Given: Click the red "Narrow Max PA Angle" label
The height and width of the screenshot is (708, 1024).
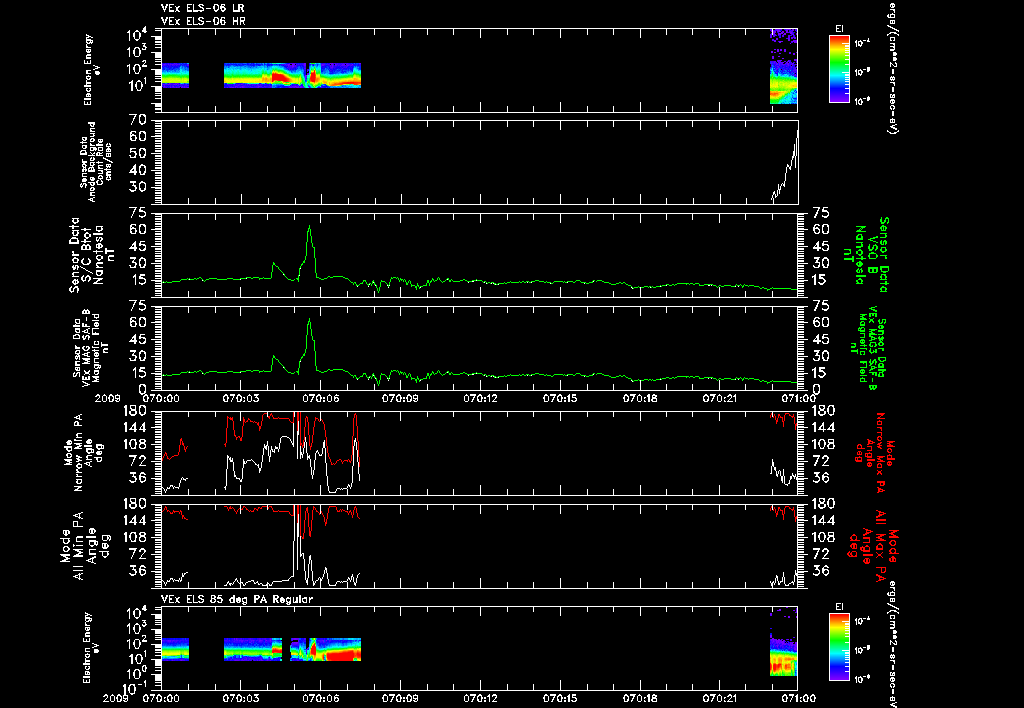Looking at the screenshot, I should [873, 452].
